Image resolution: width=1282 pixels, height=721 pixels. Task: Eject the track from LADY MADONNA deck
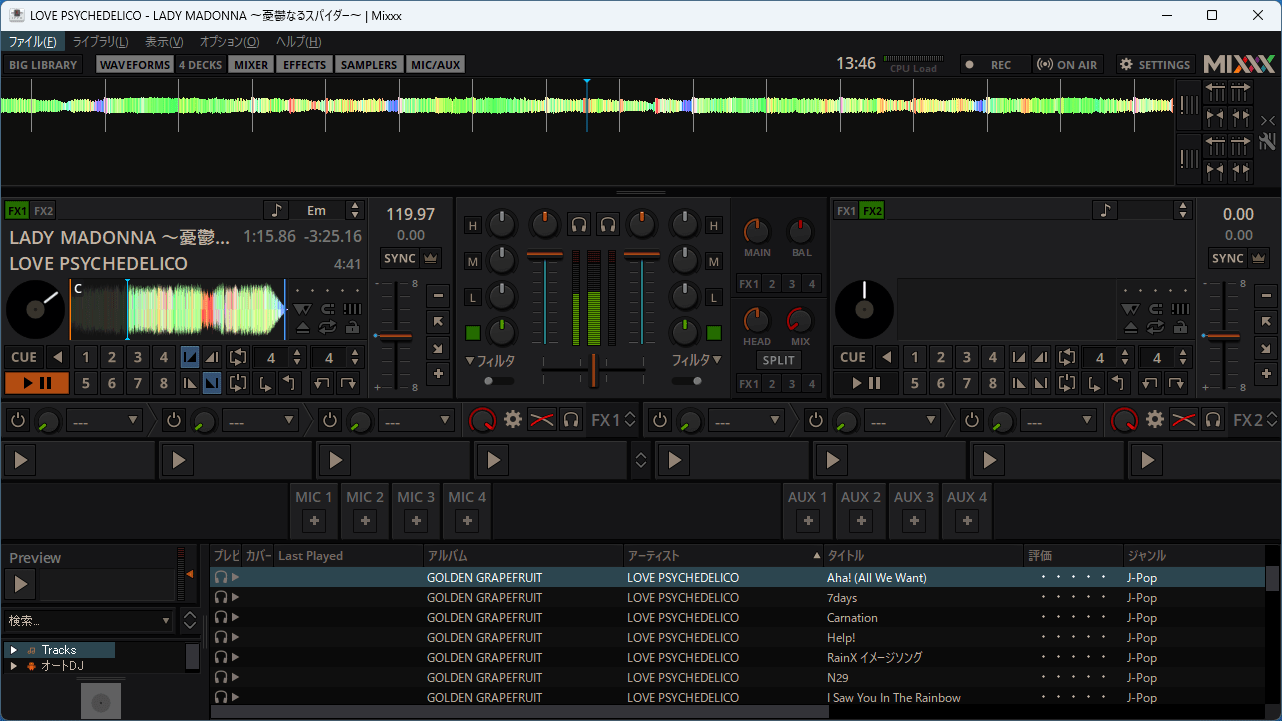click(x=303, y=327)
